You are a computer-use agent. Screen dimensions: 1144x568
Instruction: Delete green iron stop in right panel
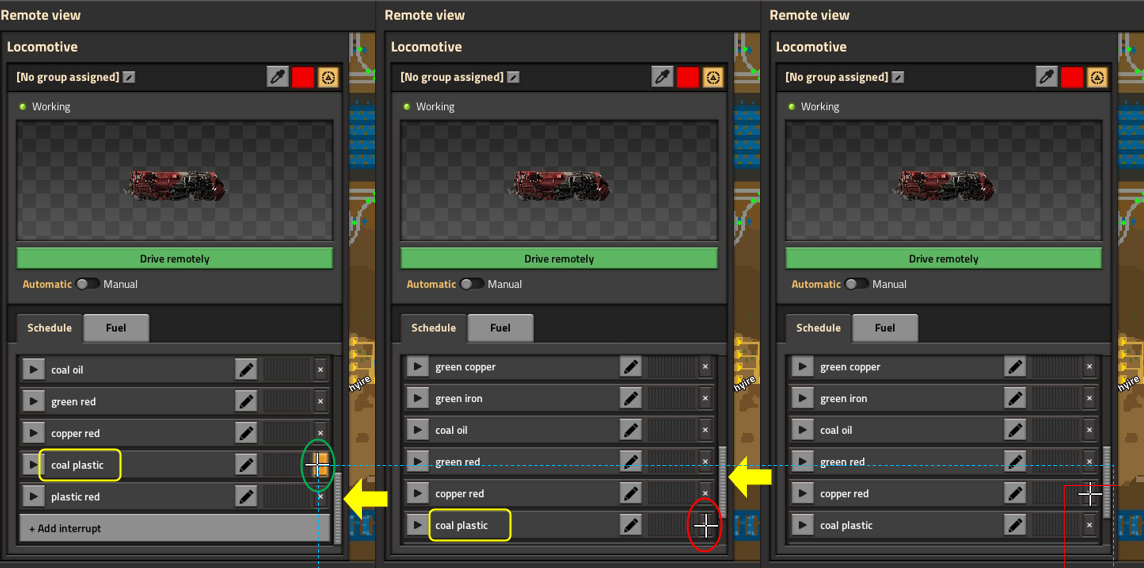click(x=1089, y=399)
